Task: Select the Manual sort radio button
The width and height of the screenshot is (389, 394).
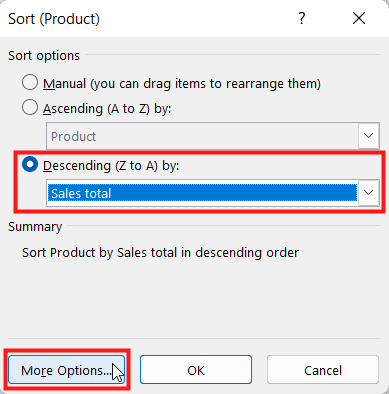Action: point(30,82)
